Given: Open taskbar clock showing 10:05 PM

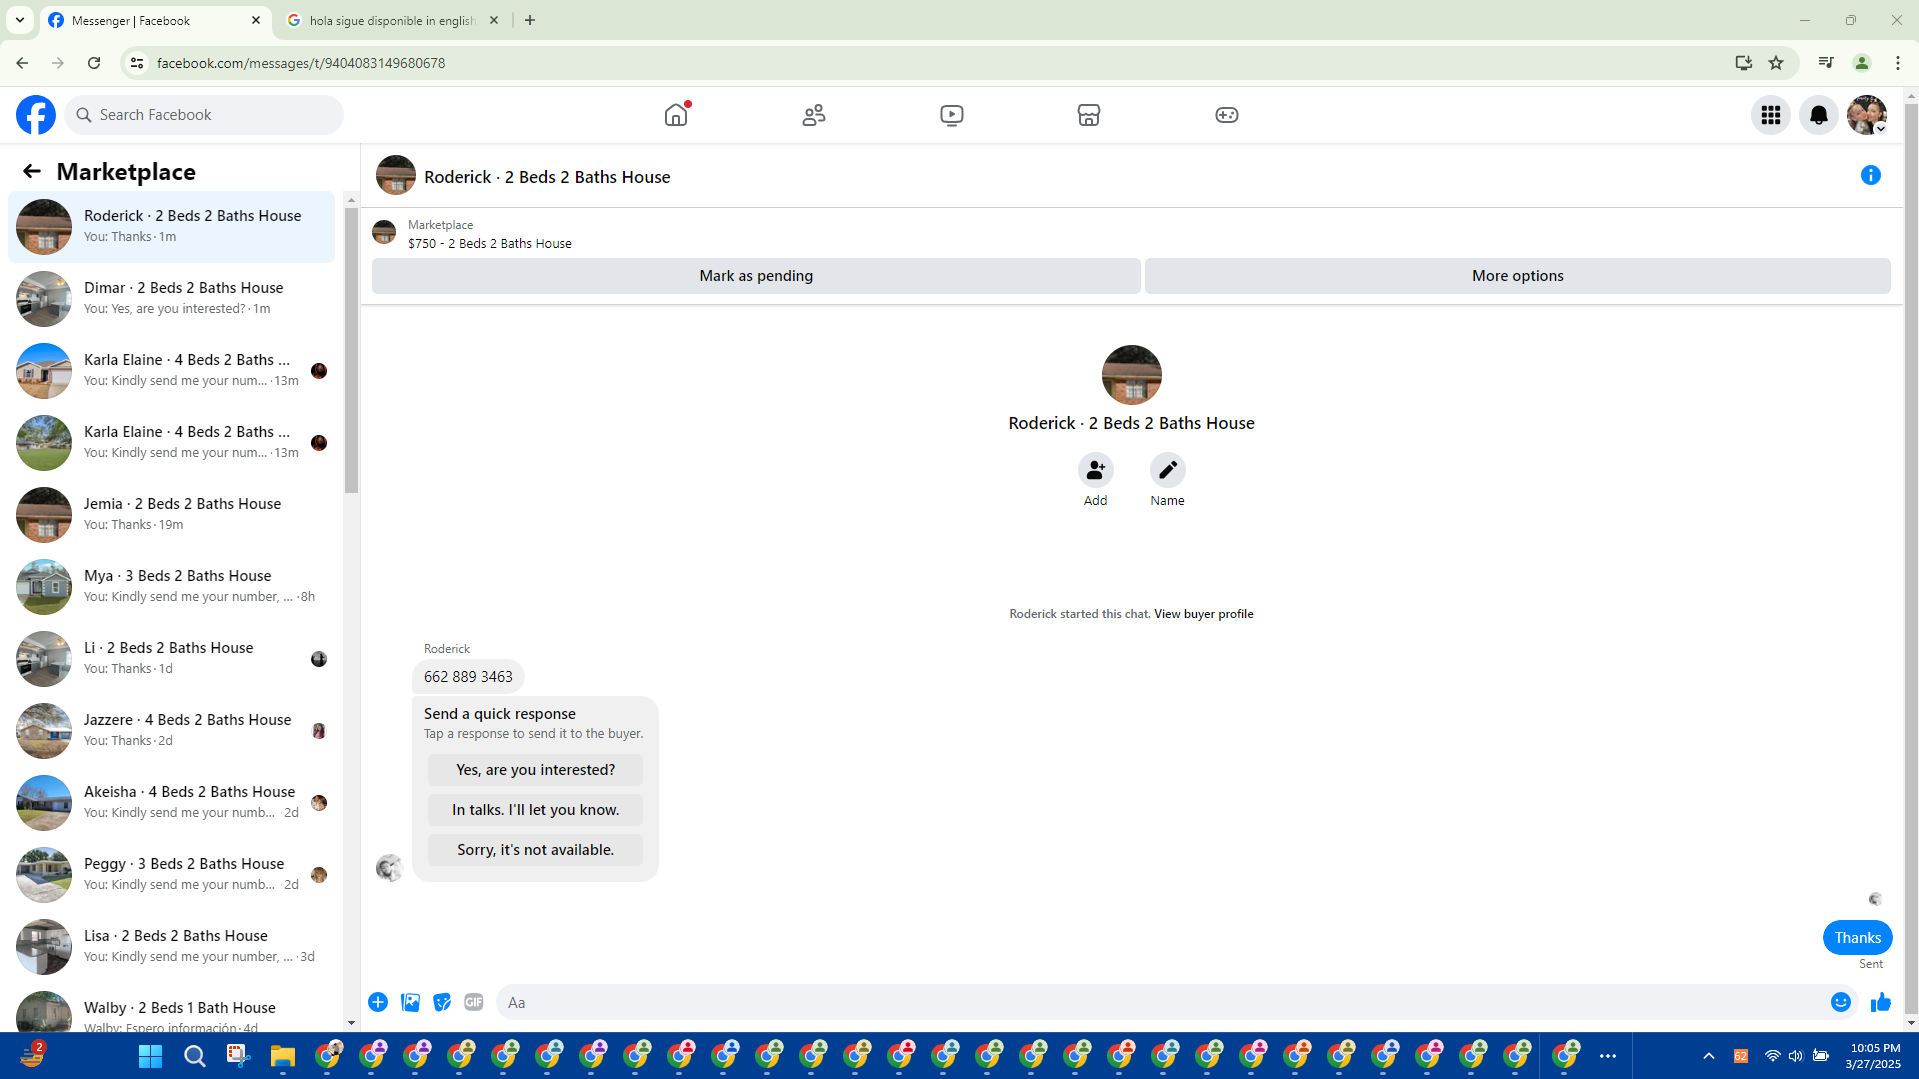Looking at the screenshot, I should pos(1874,1056).
